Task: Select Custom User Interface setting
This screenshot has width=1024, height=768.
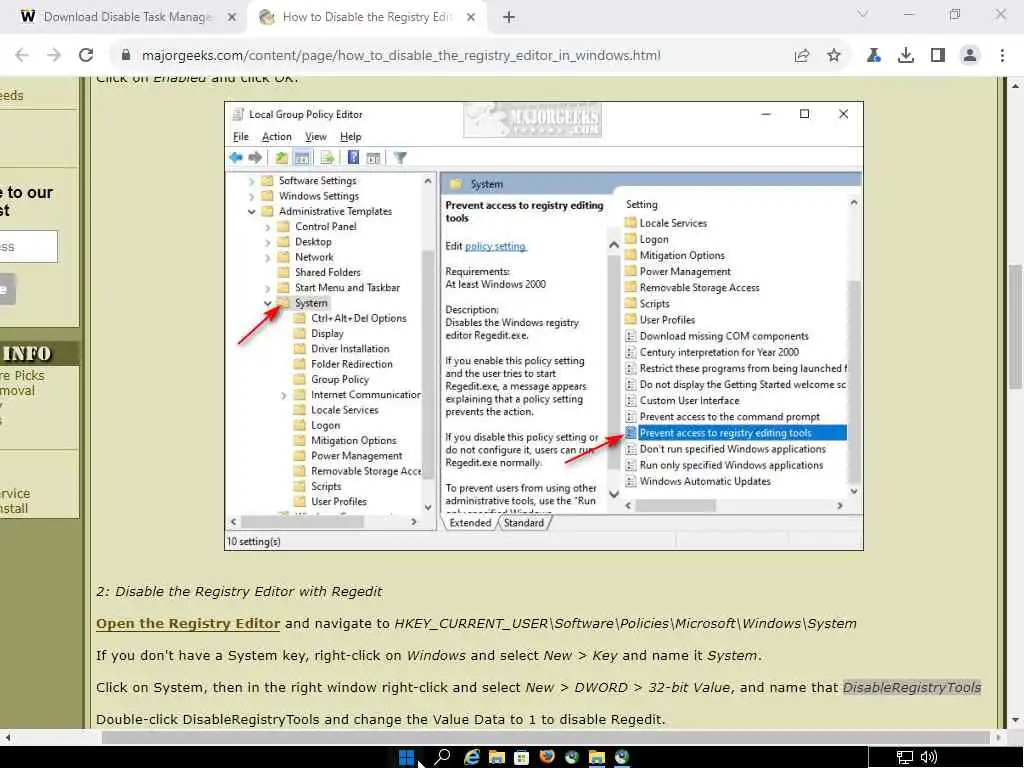Action: pos(690,400)
